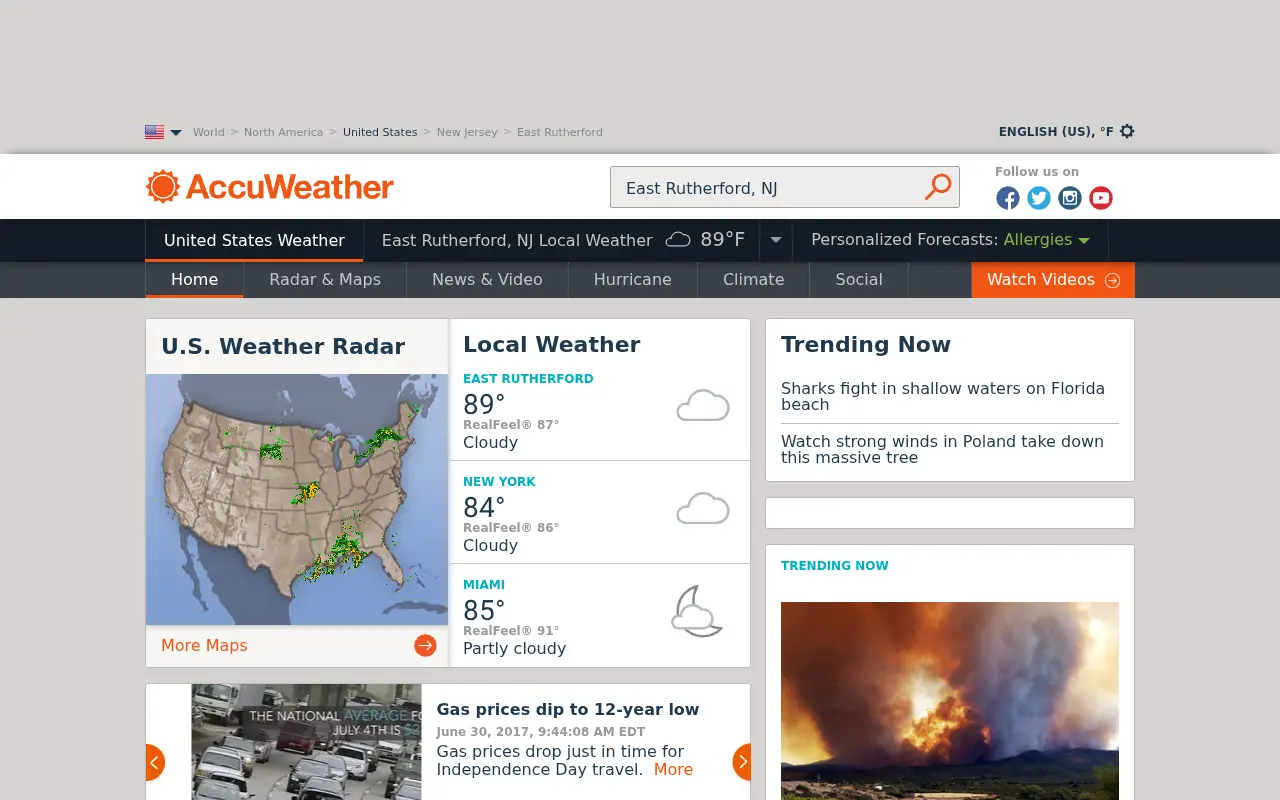Click the Watch Videos button
Viewport: 1280px width, 800px height.
pos(1053,280)
